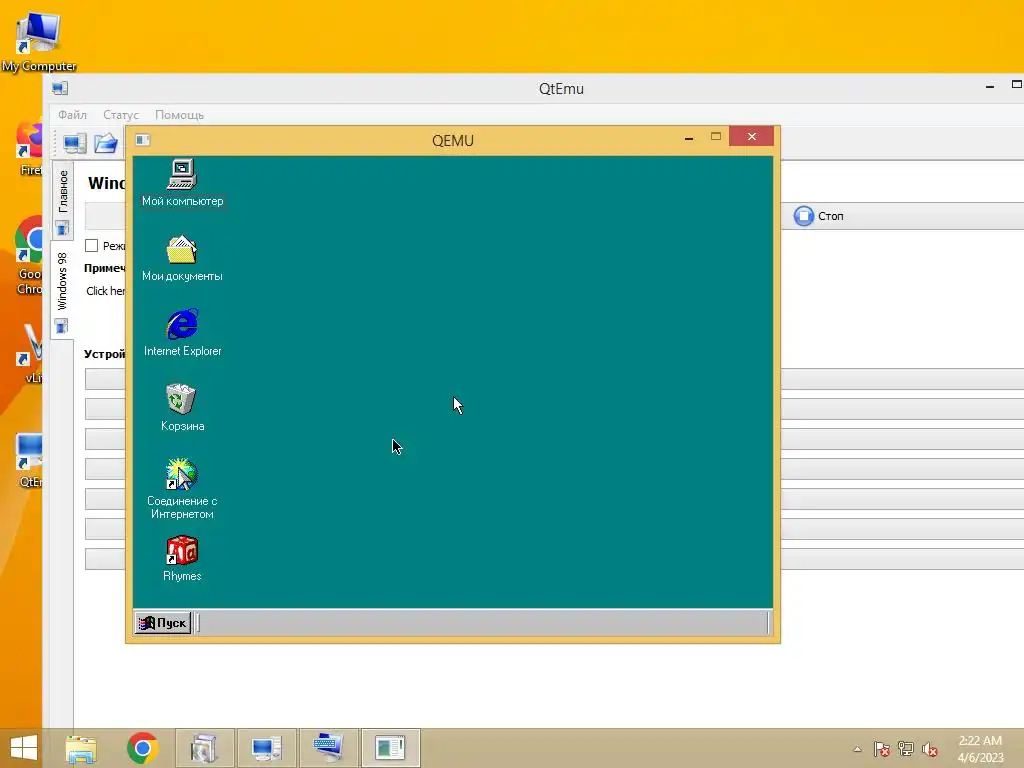The image size is (1024, 768).
Task: Click the 'Click her' notes text in QtEmu
Action: pos(106,291)
